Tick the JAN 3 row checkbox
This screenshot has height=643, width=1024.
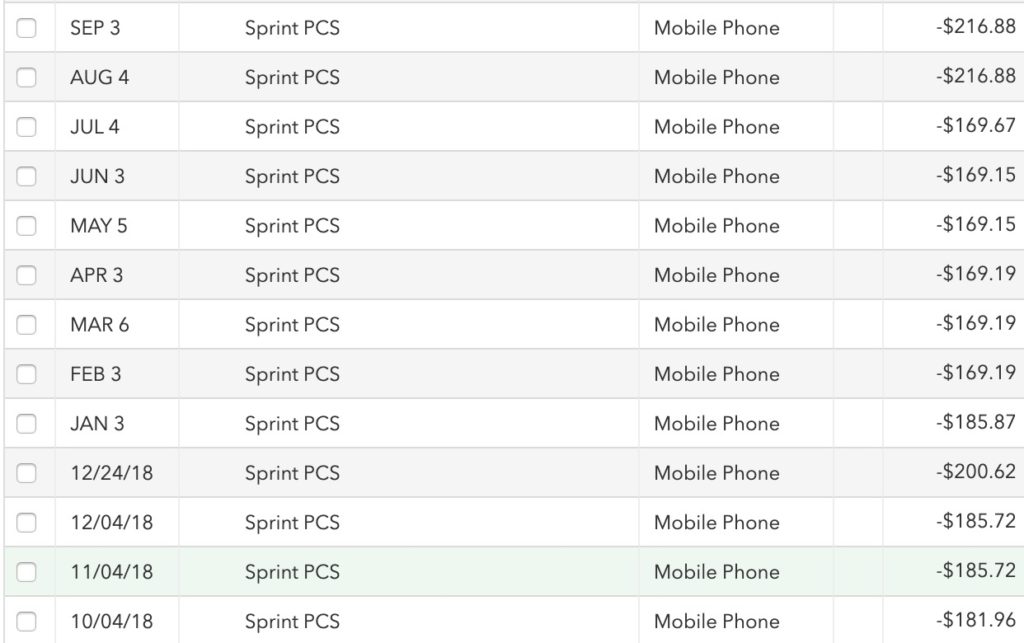pos(26,424)
